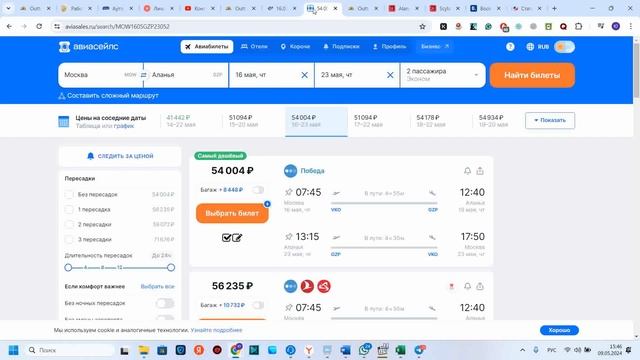Viewport: 640px width, 360px height.
Task: Bookmark this page with the star icon
Action: click(422, 27)
